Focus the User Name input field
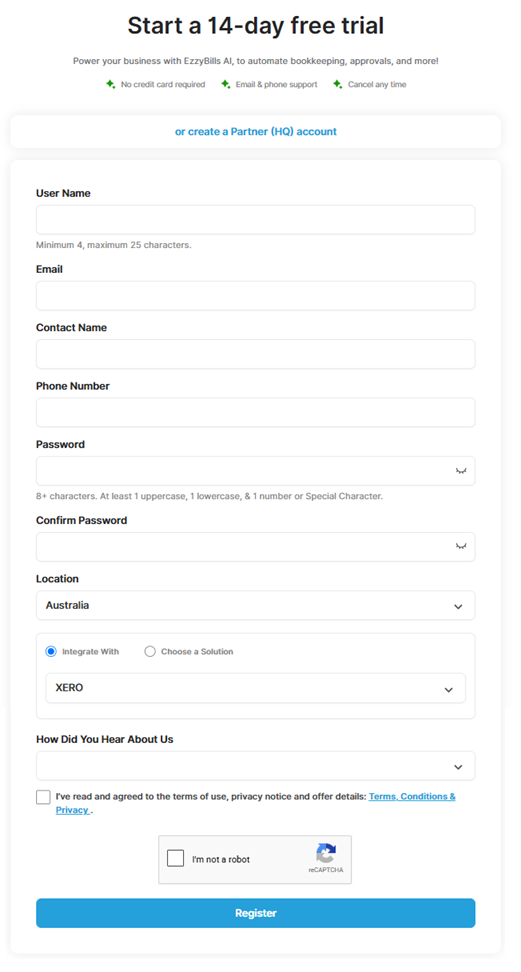Screen dimensions: 521x972 tap(256, 220)
